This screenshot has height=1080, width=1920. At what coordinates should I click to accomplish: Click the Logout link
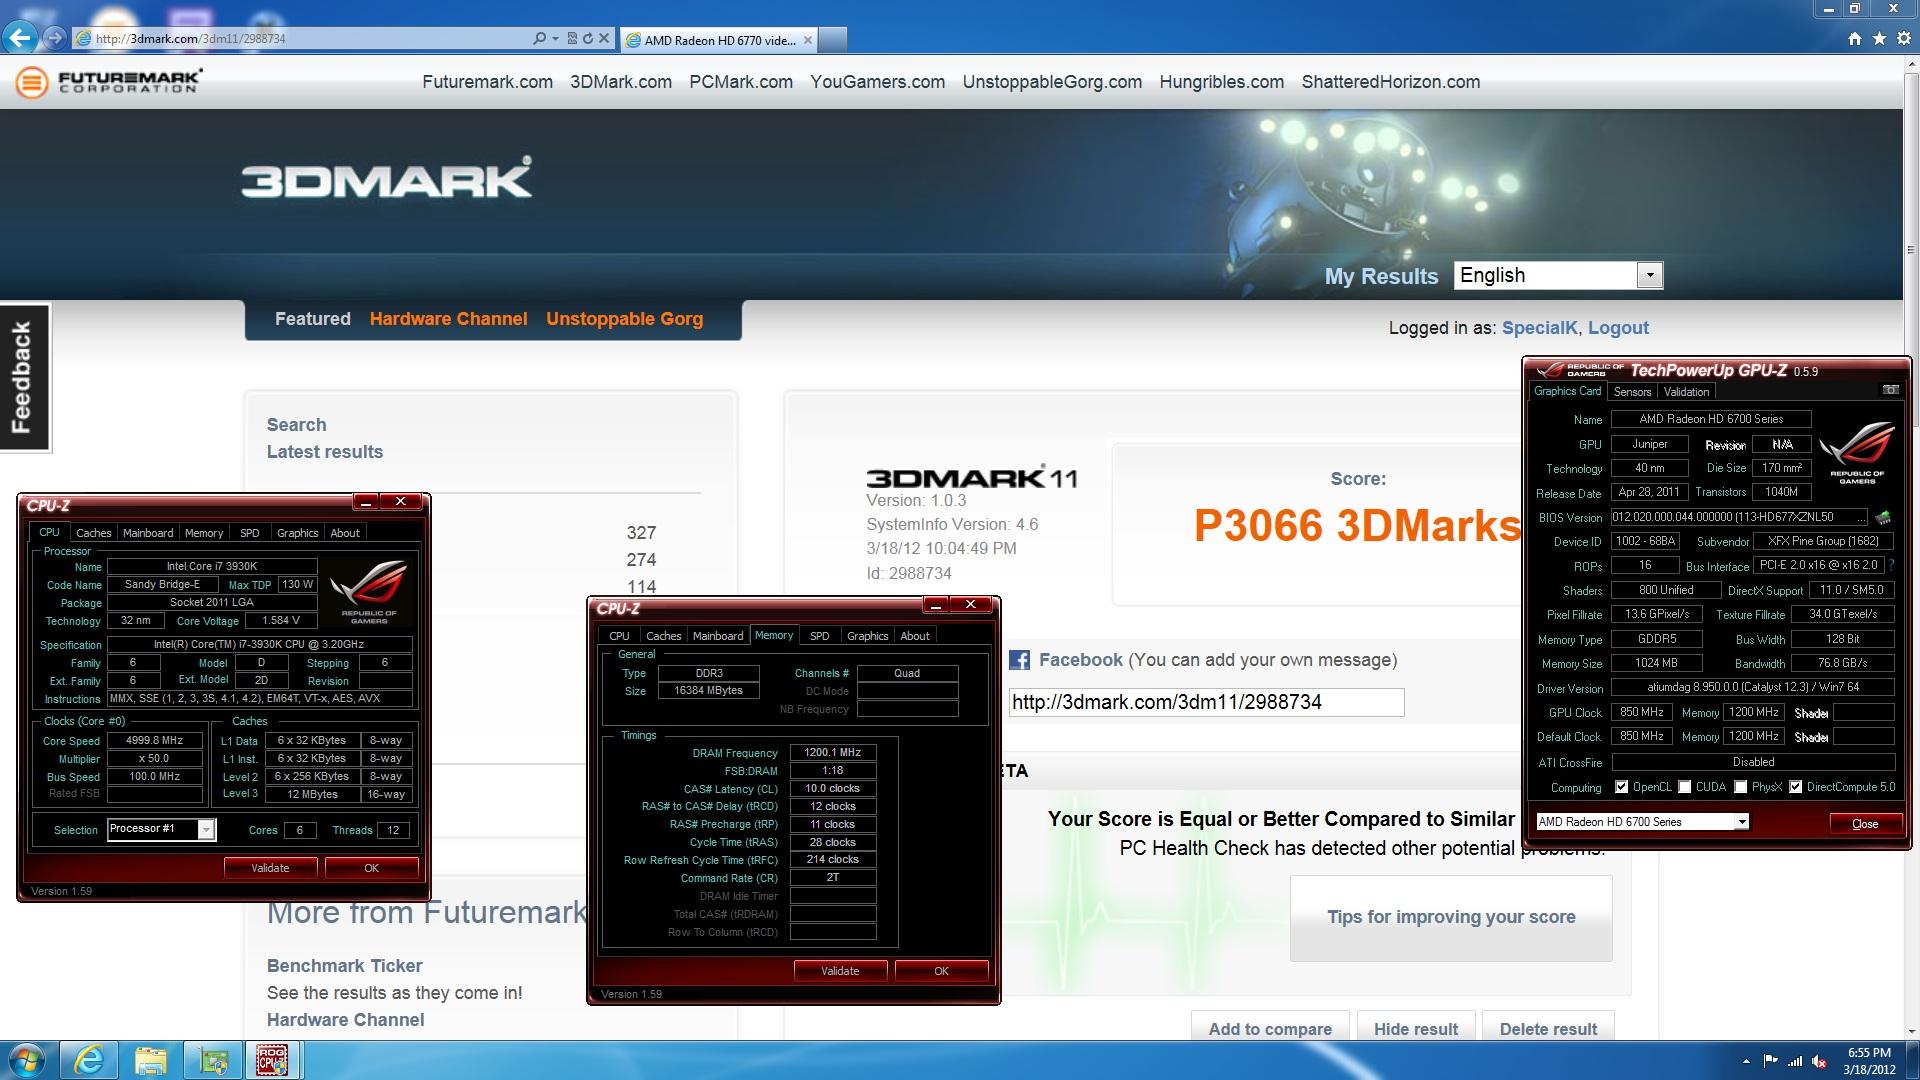(1618, 328)
